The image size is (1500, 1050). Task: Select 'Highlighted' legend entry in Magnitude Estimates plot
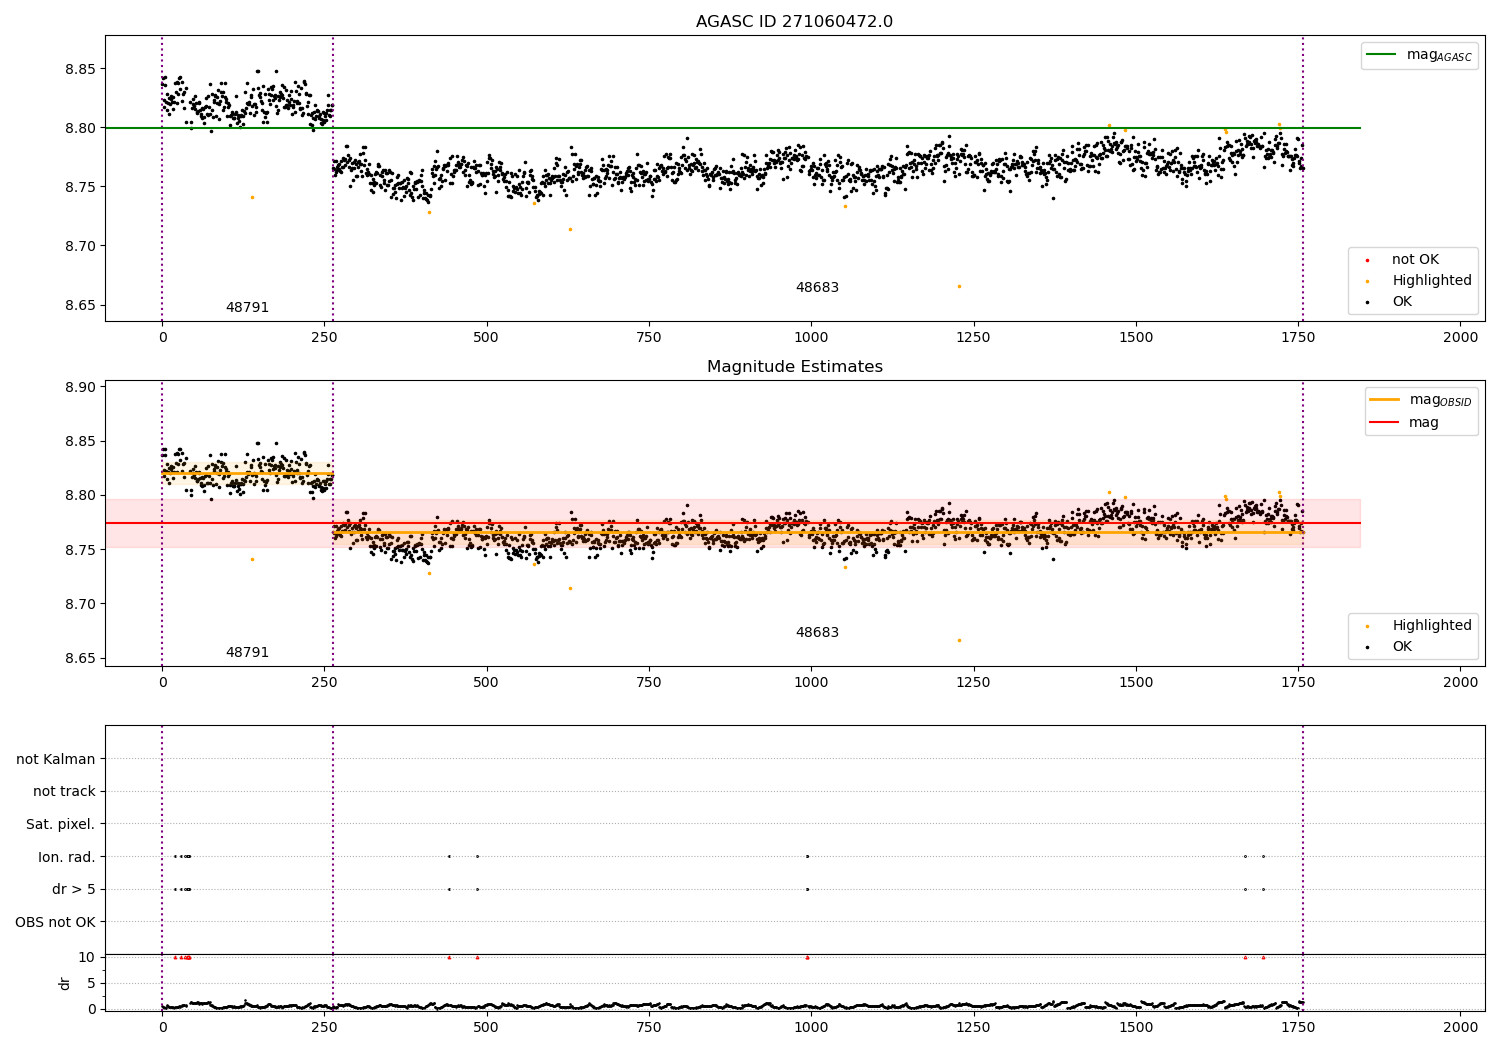tap(1432, 626)
